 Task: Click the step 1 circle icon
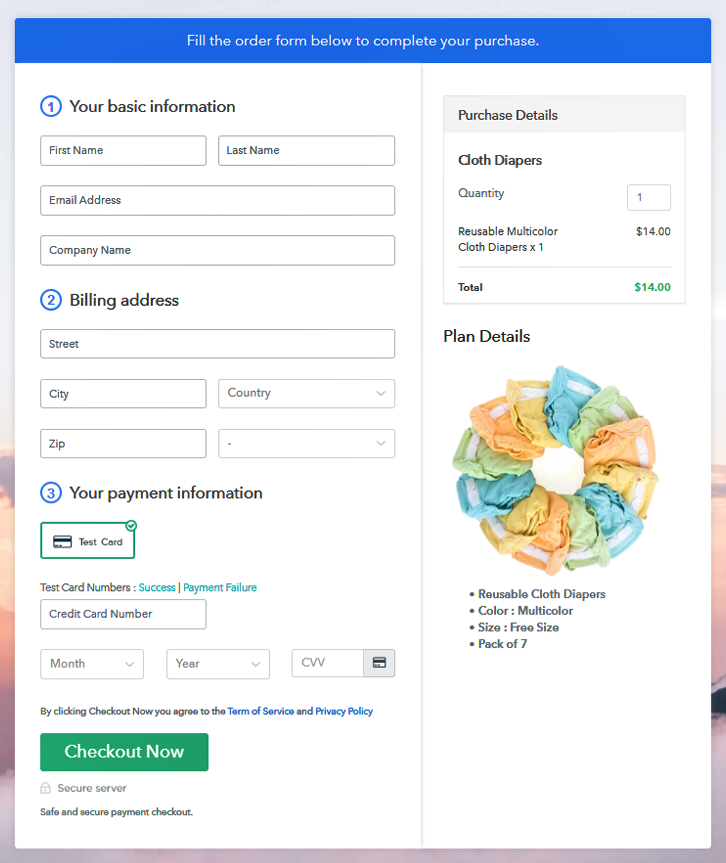pyautogui.click(x=51, y=106)
